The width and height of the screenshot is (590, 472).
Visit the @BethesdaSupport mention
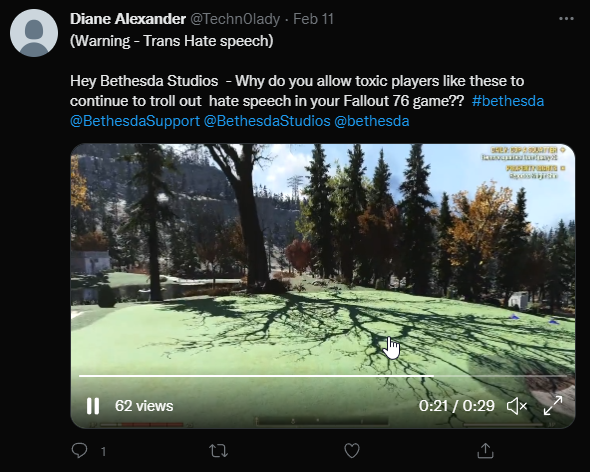(135, 121)
